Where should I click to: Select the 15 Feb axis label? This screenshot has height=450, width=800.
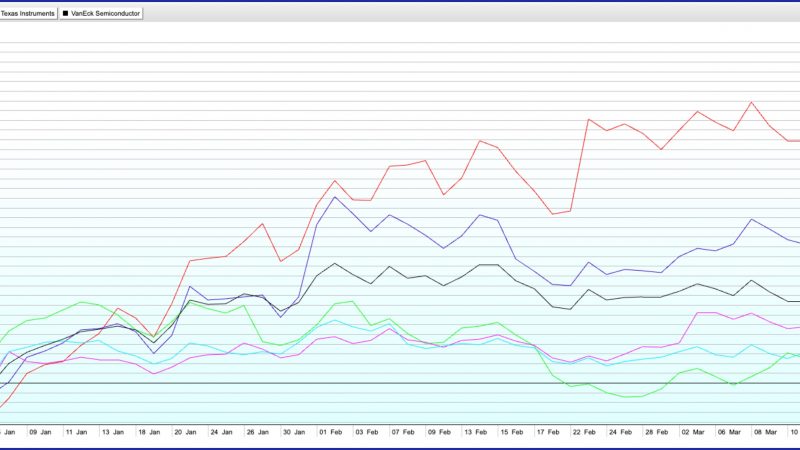pyautogui.click(x=512, y=432)
